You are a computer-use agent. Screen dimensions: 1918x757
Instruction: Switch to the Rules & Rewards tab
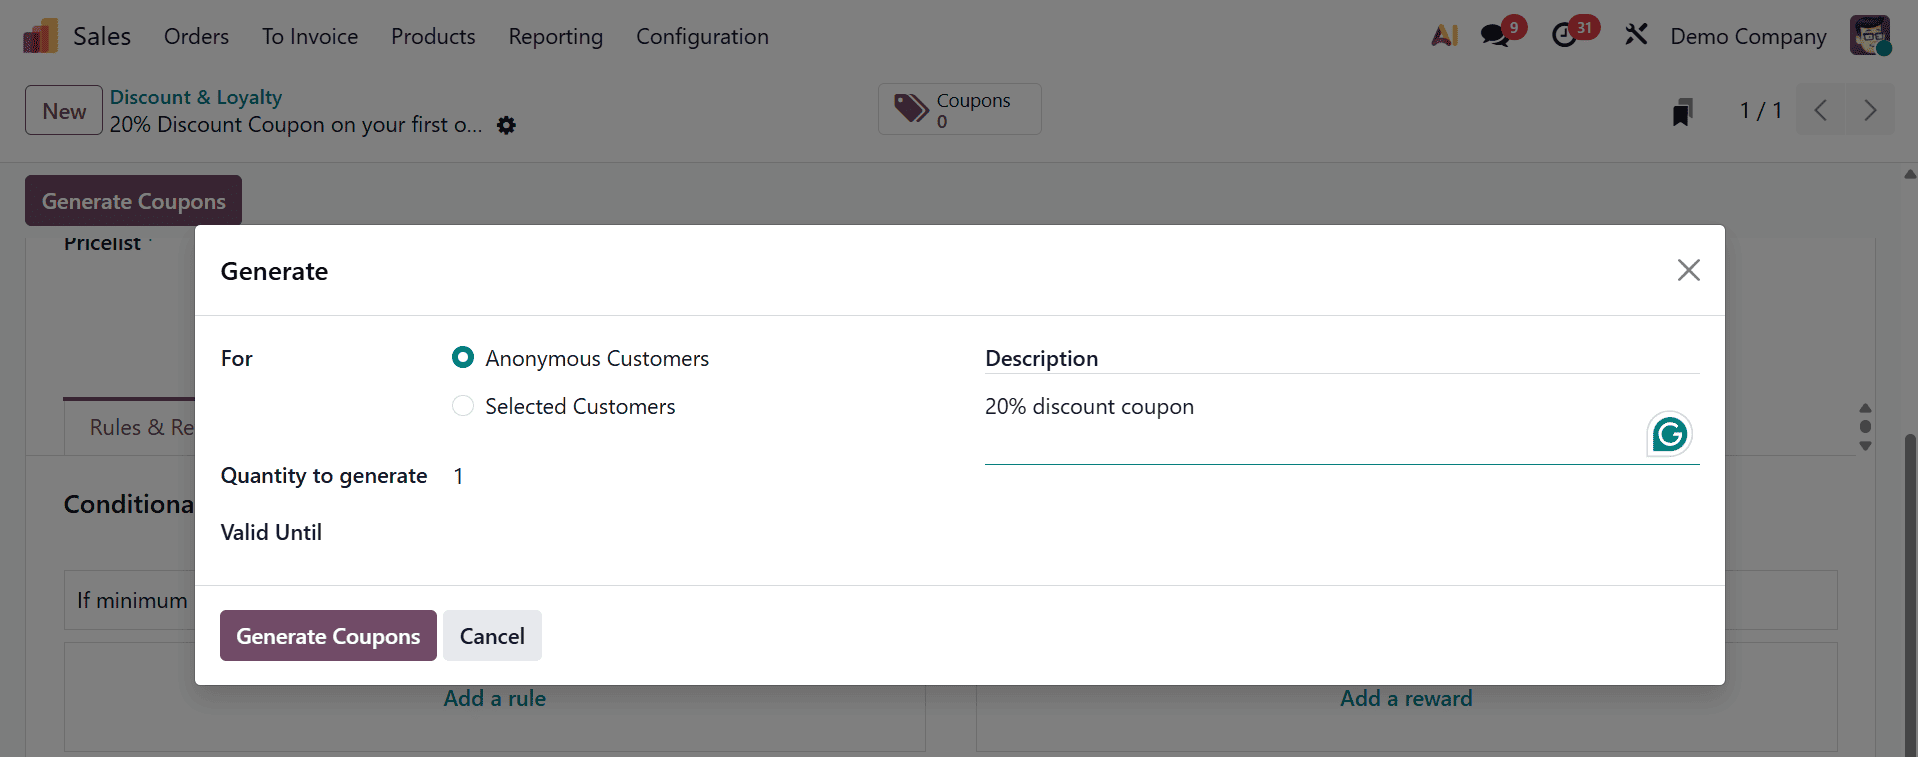pos(130,427)
